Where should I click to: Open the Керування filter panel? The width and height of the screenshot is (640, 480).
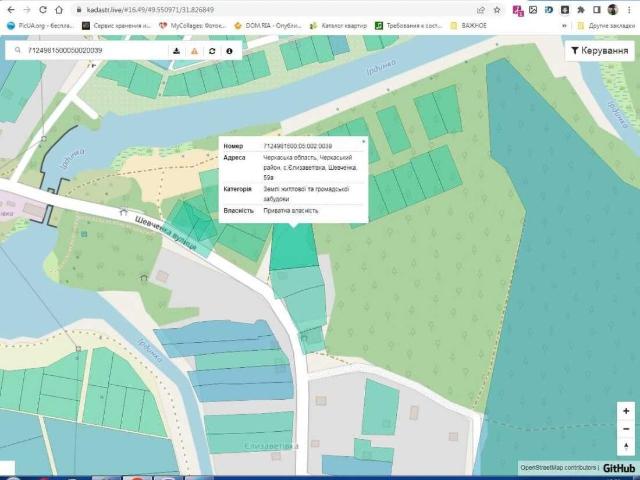[x=600, y=51]
